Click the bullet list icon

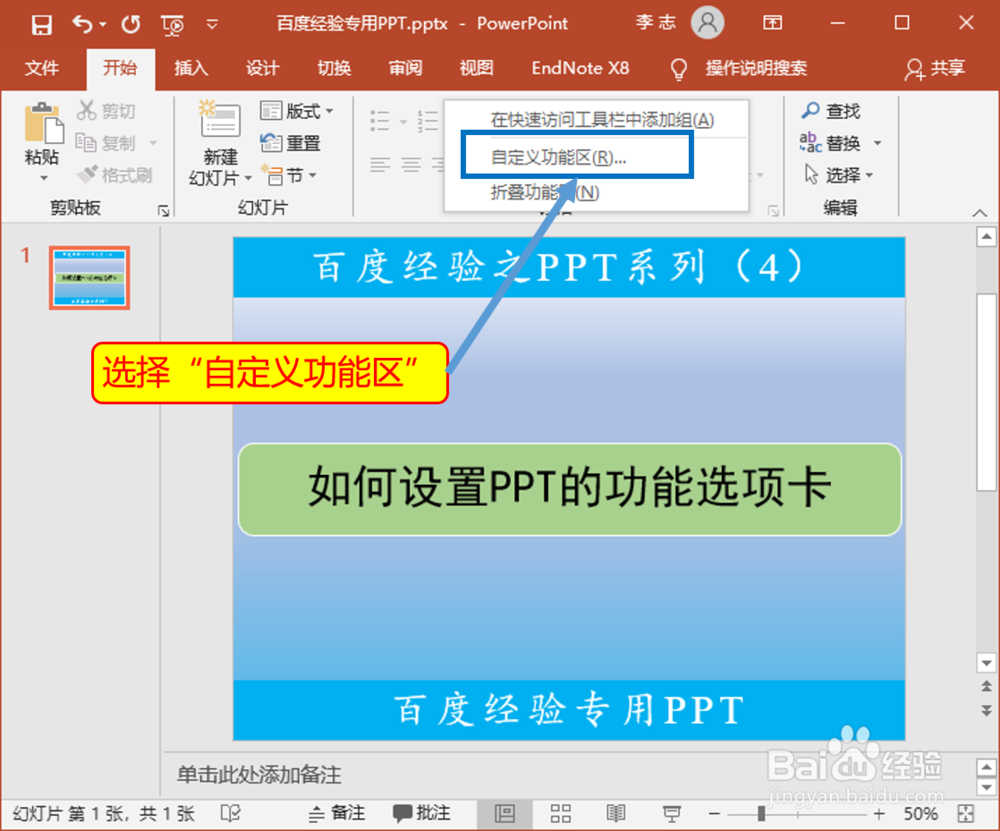380,120
